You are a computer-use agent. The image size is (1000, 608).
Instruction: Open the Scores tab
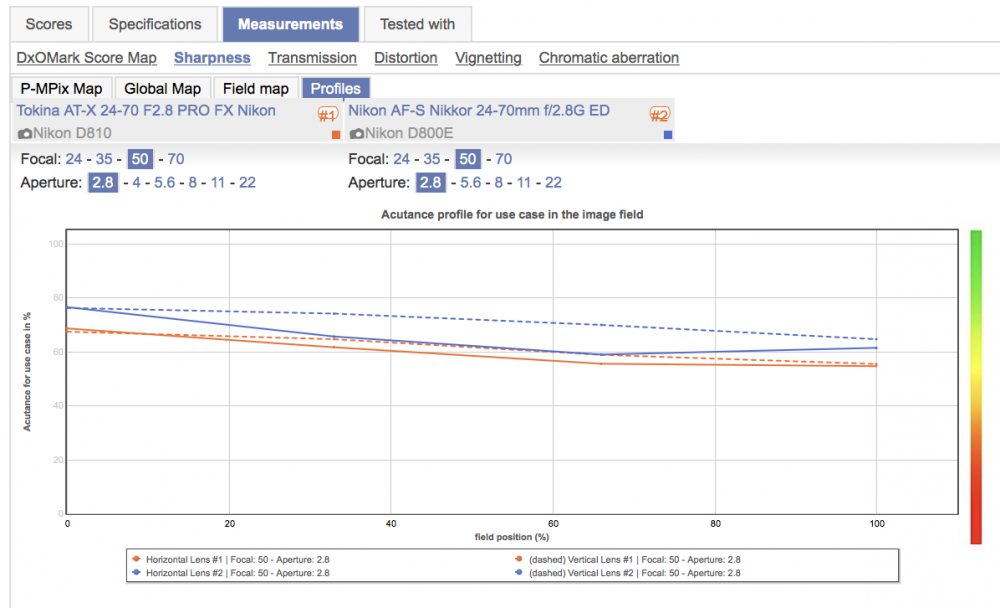click(x=48, y=24)
